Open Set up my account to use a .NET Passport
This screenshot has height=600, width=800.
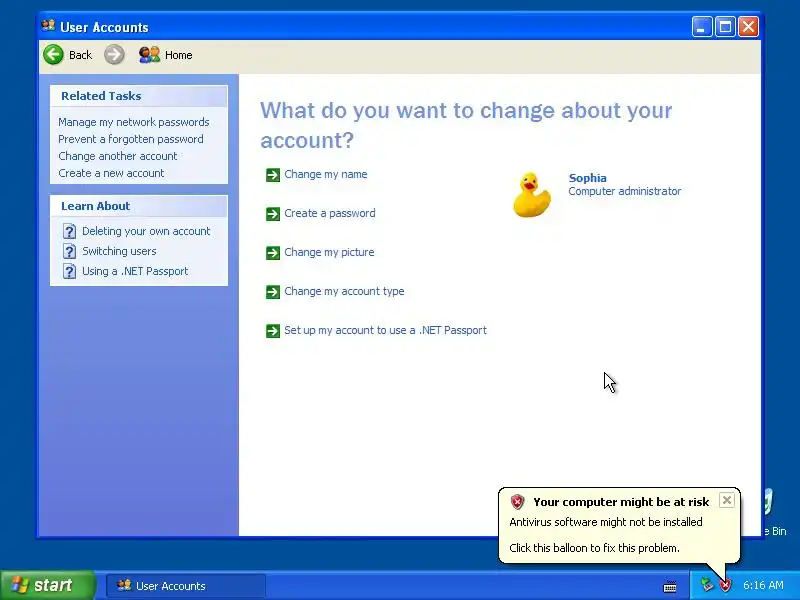385,330
